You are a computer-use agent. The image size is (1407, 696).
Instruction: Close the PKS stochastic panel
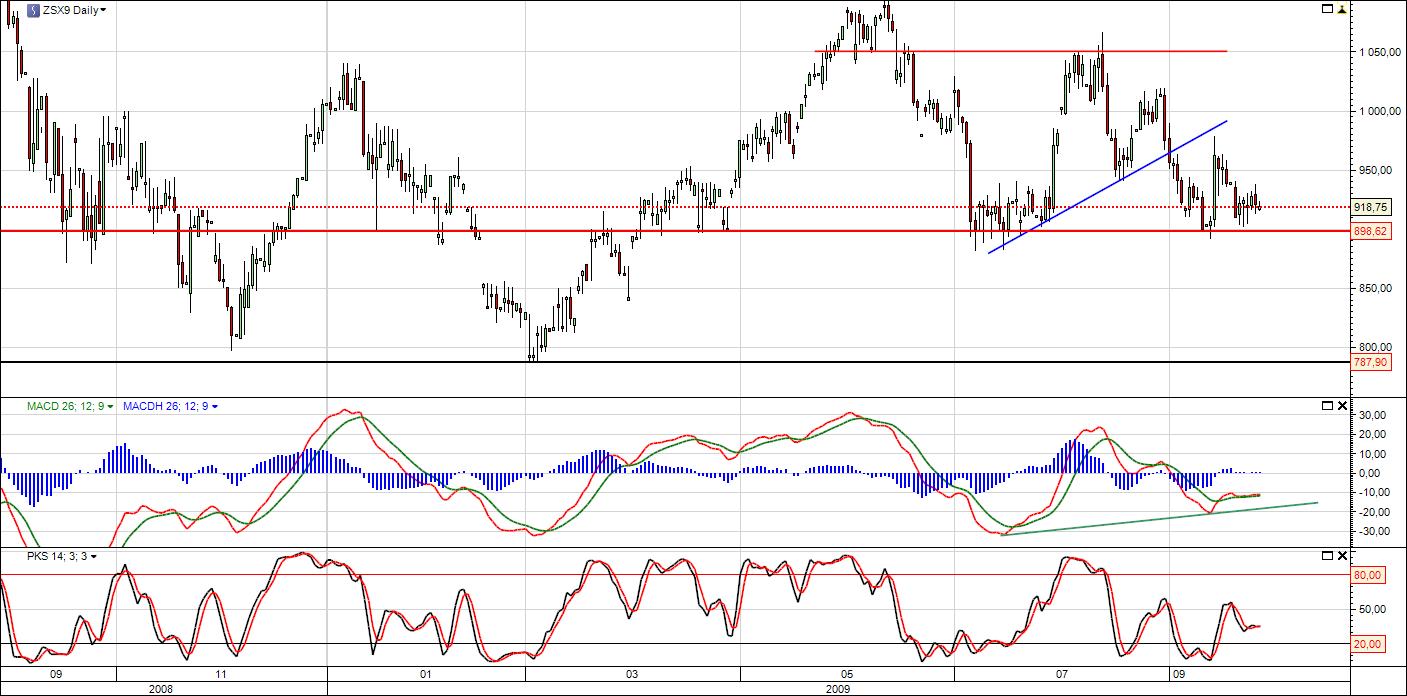click(1342, 554)
